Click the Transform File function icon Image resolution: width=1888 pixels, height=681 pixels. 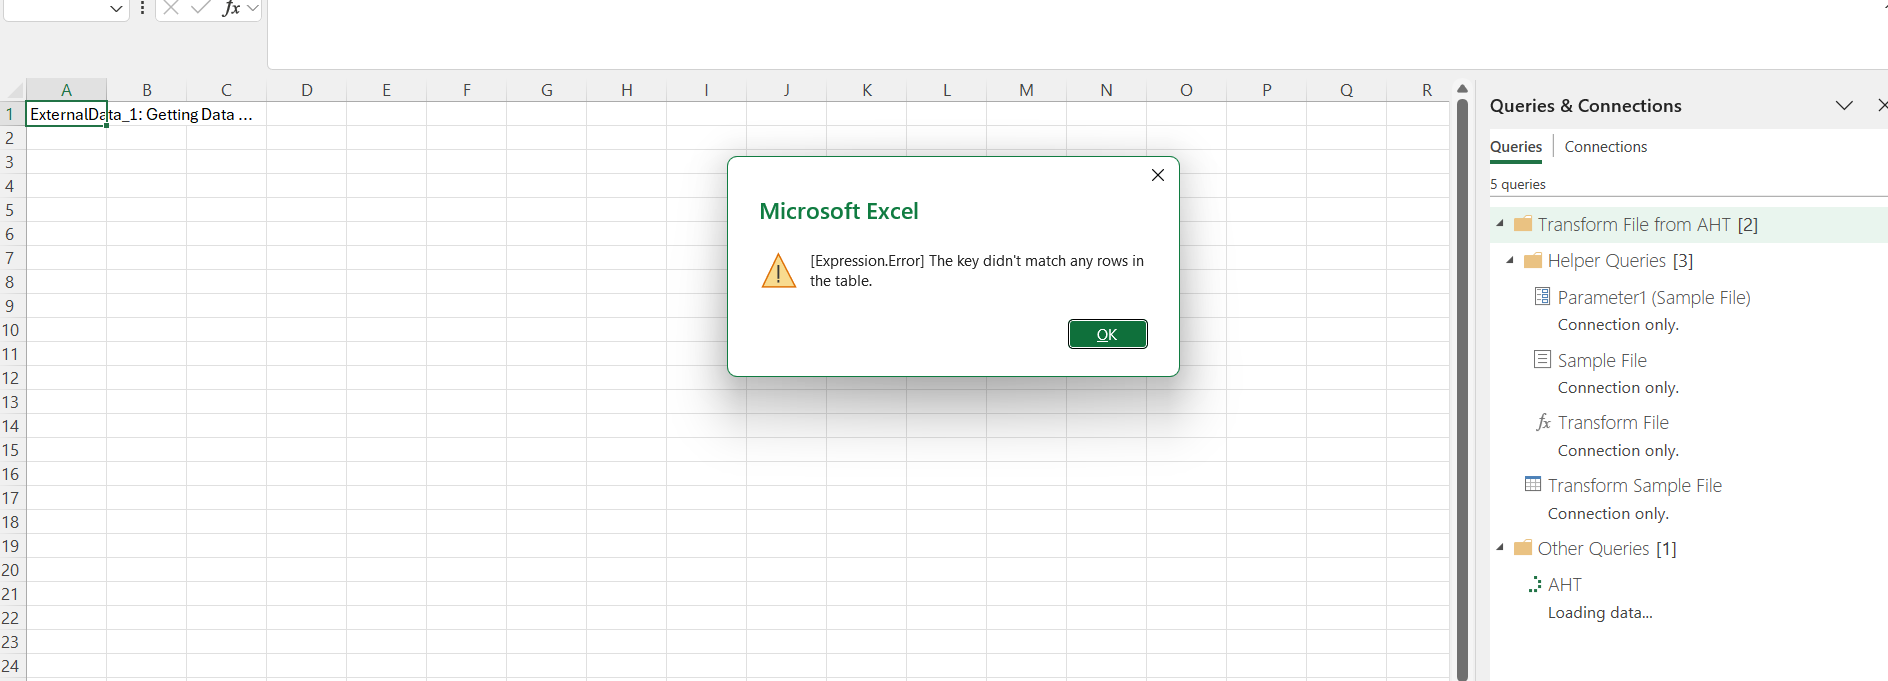1543,422
